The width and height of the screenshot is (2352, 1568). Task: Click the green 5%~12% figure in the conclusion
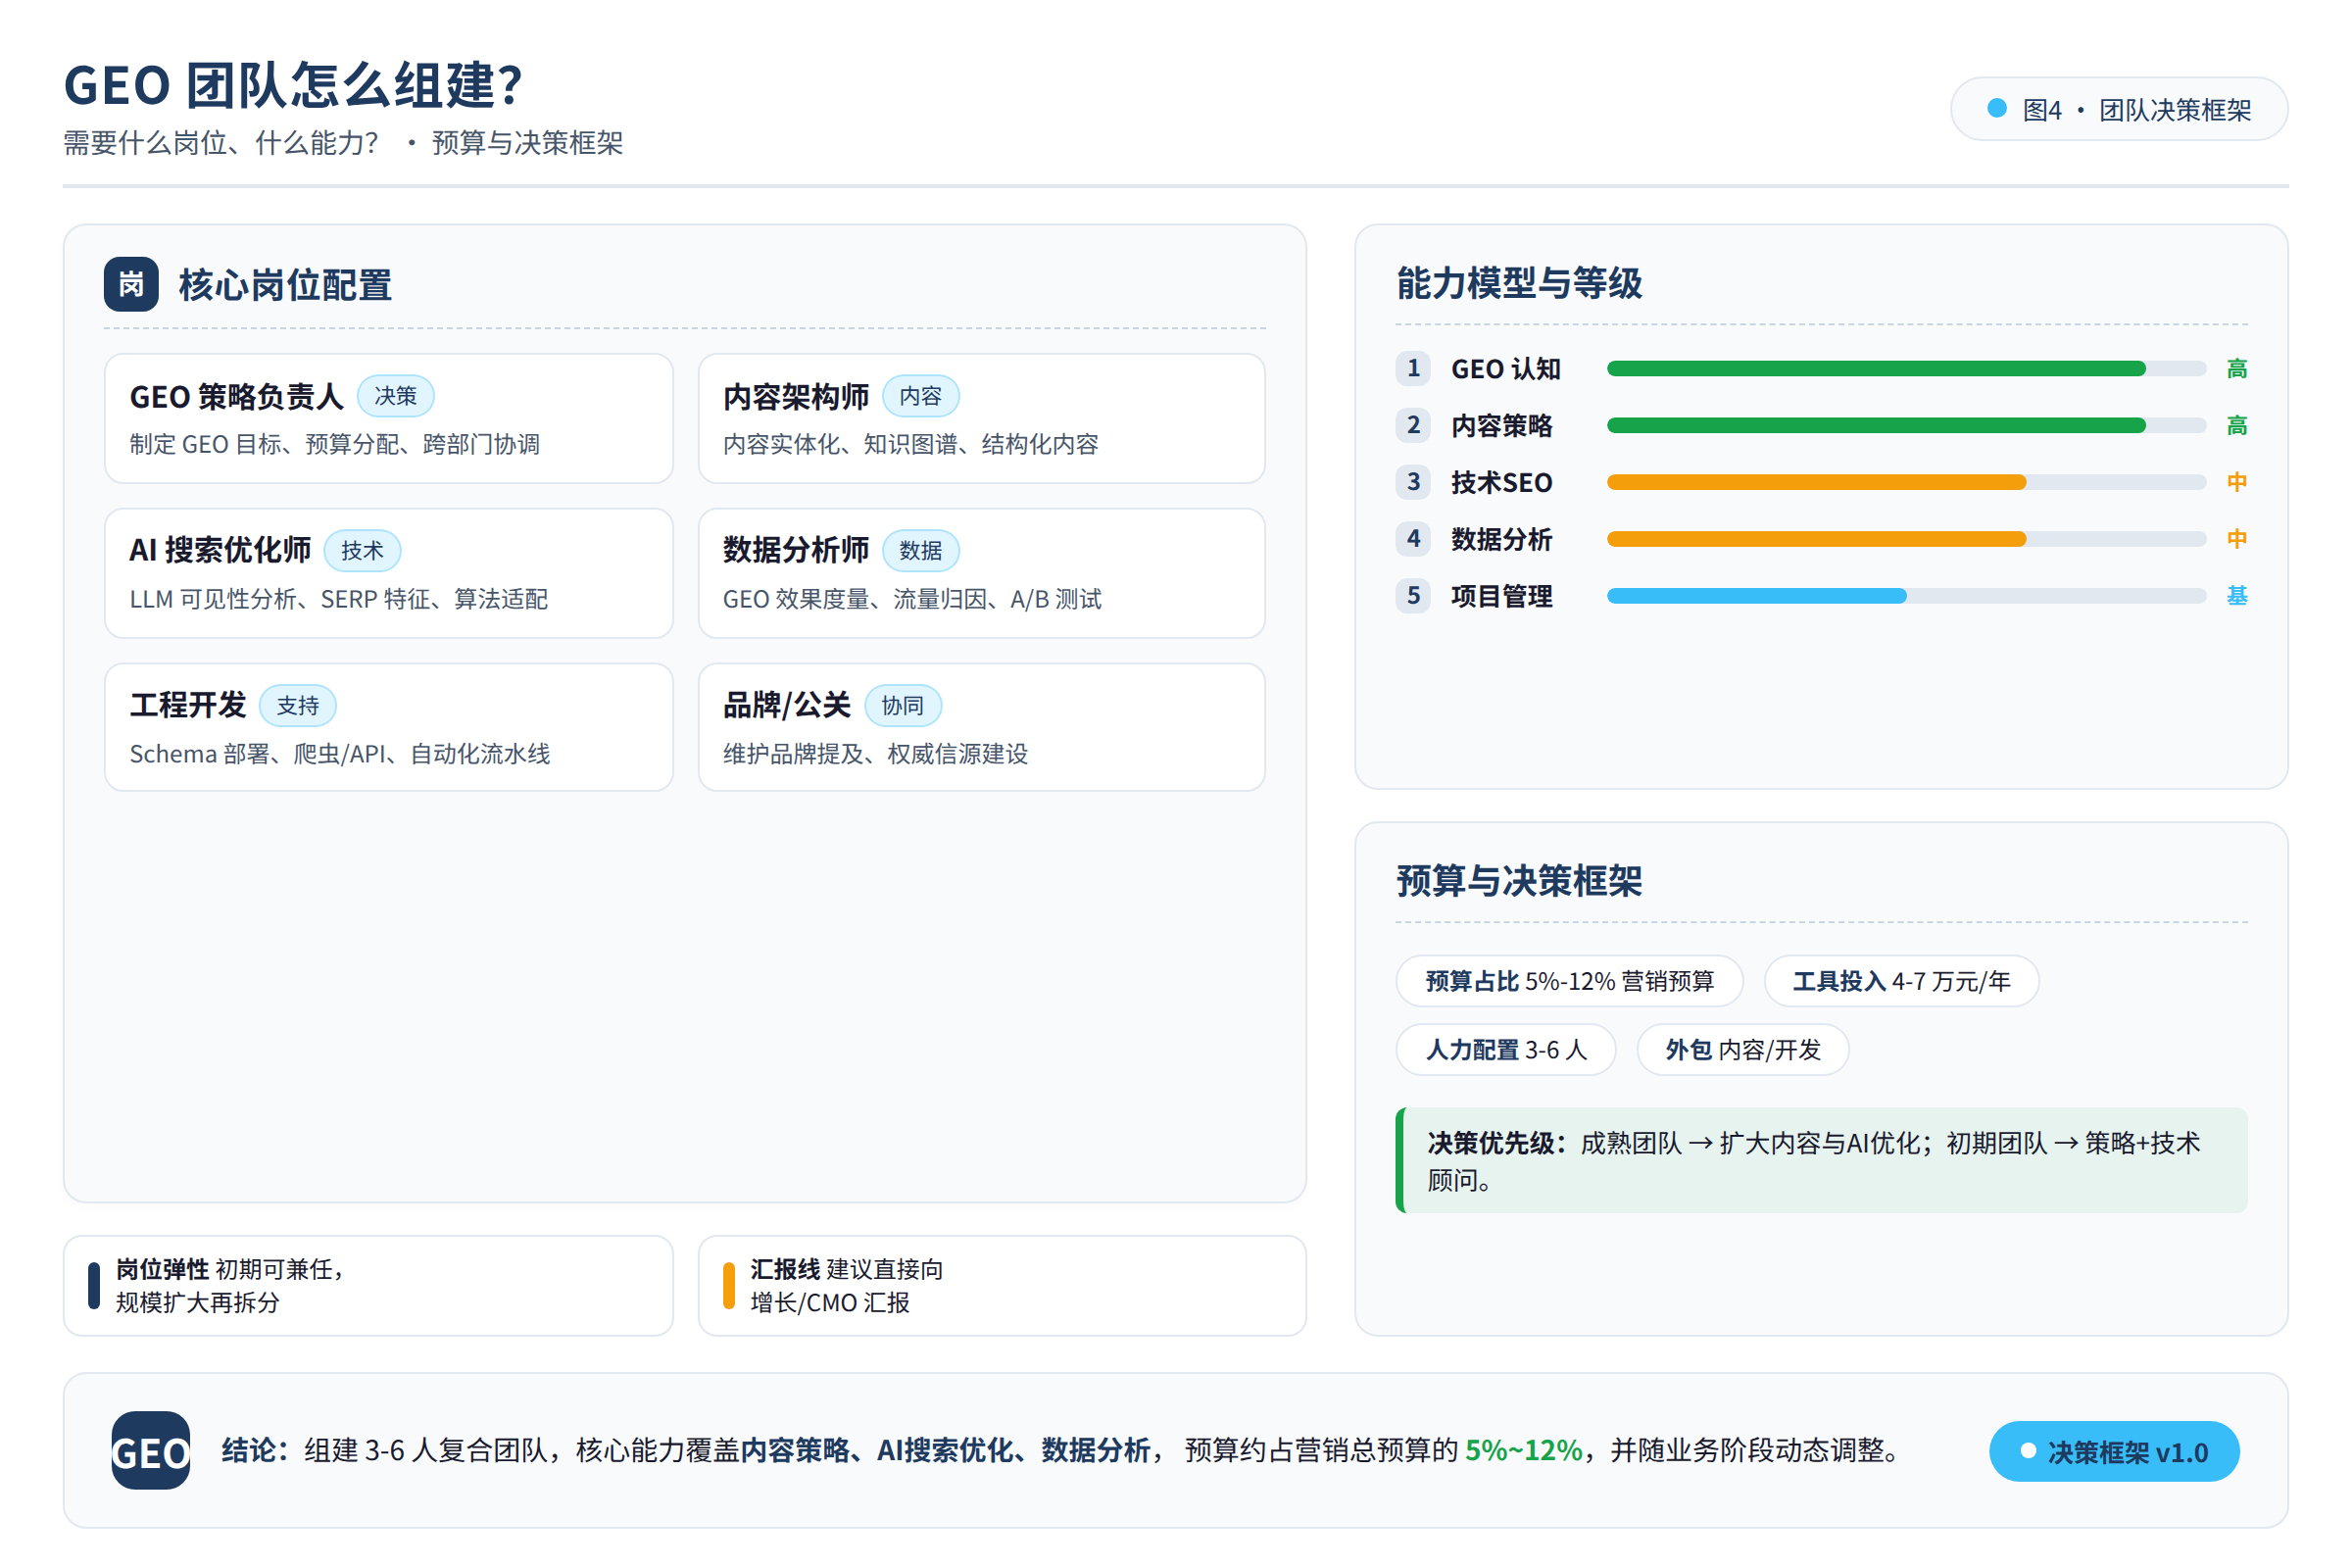coord(1523,1450)
